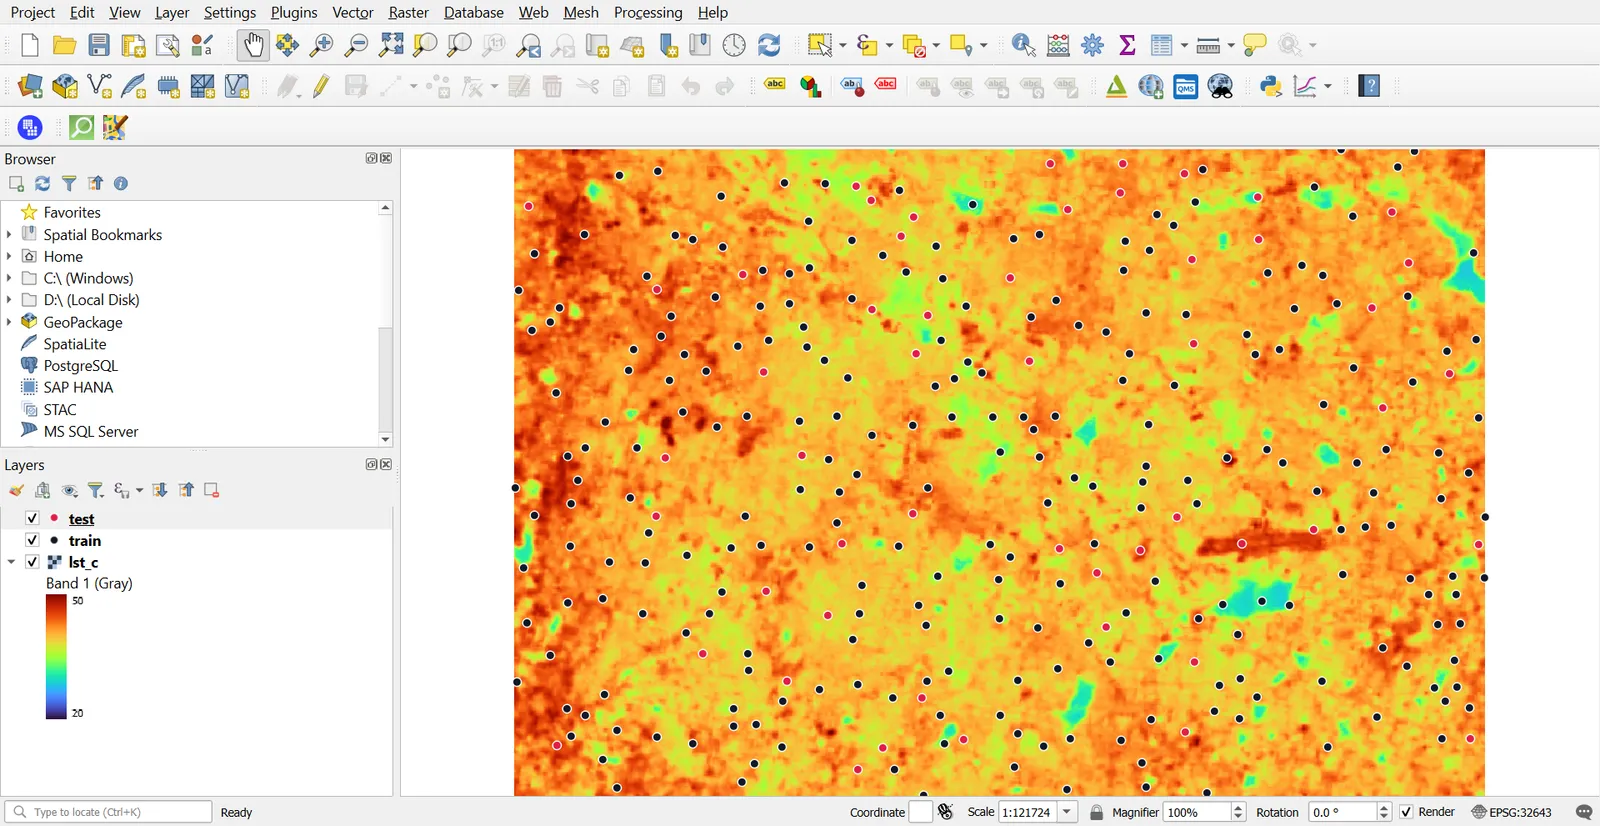Image resolution: width=1600 pixels, height=826 pixels.
Task: Toggle visibility of the lst_c layer
Action: pyautogui.click(x=32, y=562)
